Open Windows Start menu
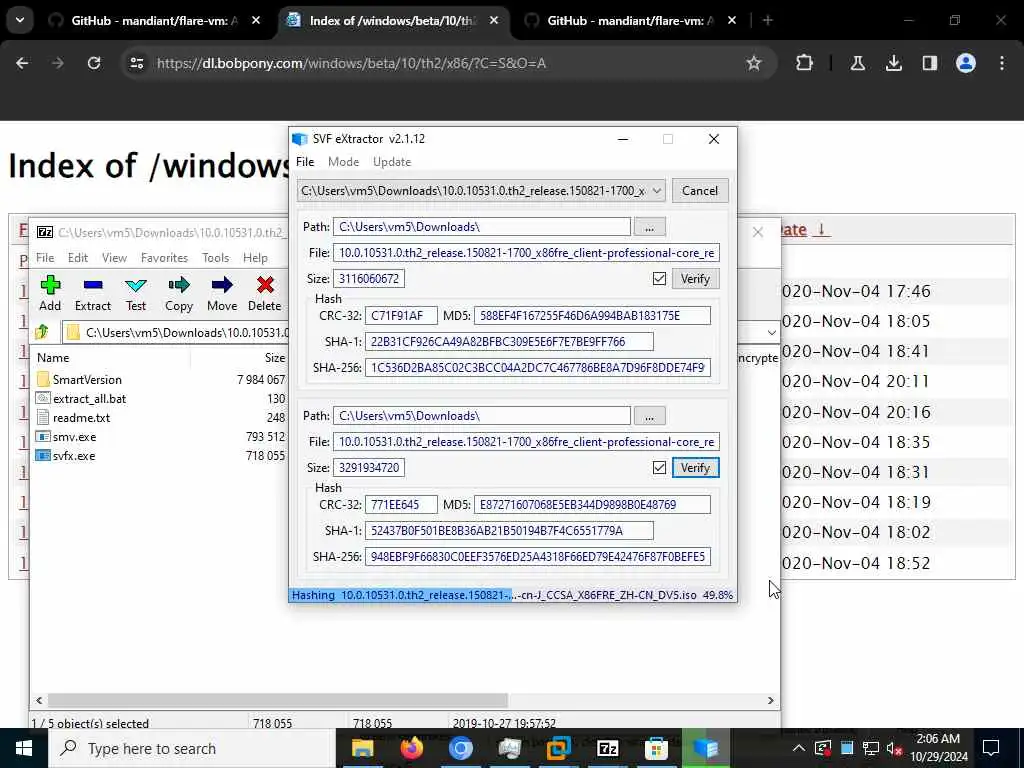 (24, 748)
